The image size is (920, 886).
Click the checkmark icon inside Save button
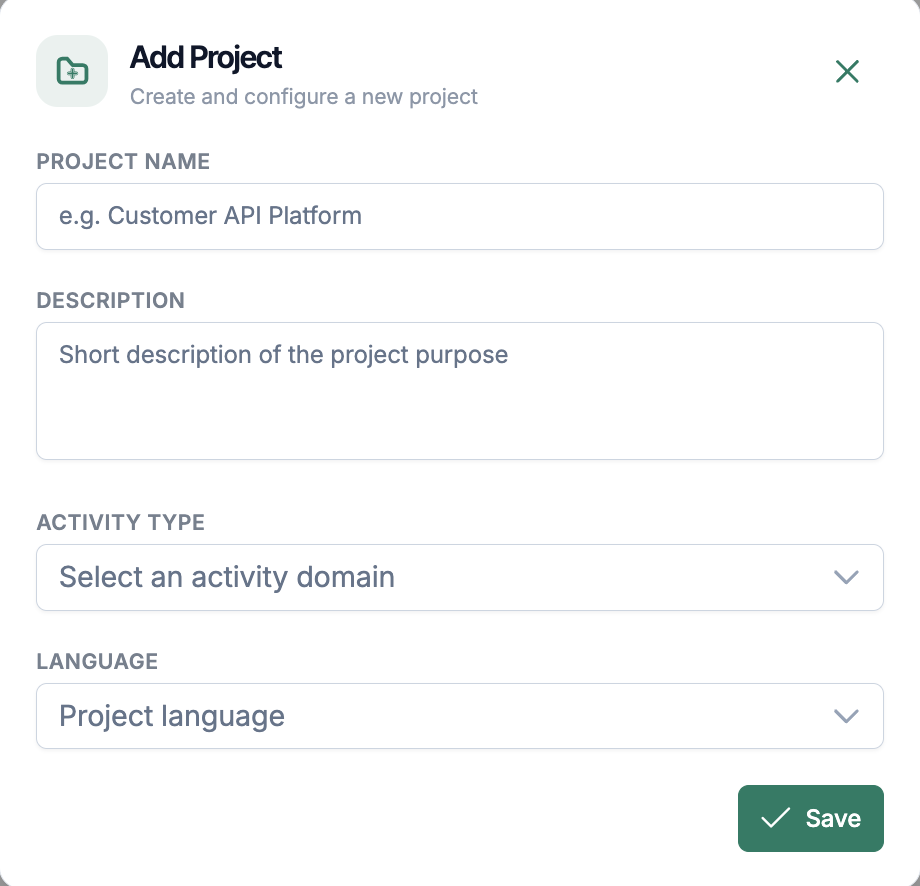pyautogui.click(x=774, y=818)
